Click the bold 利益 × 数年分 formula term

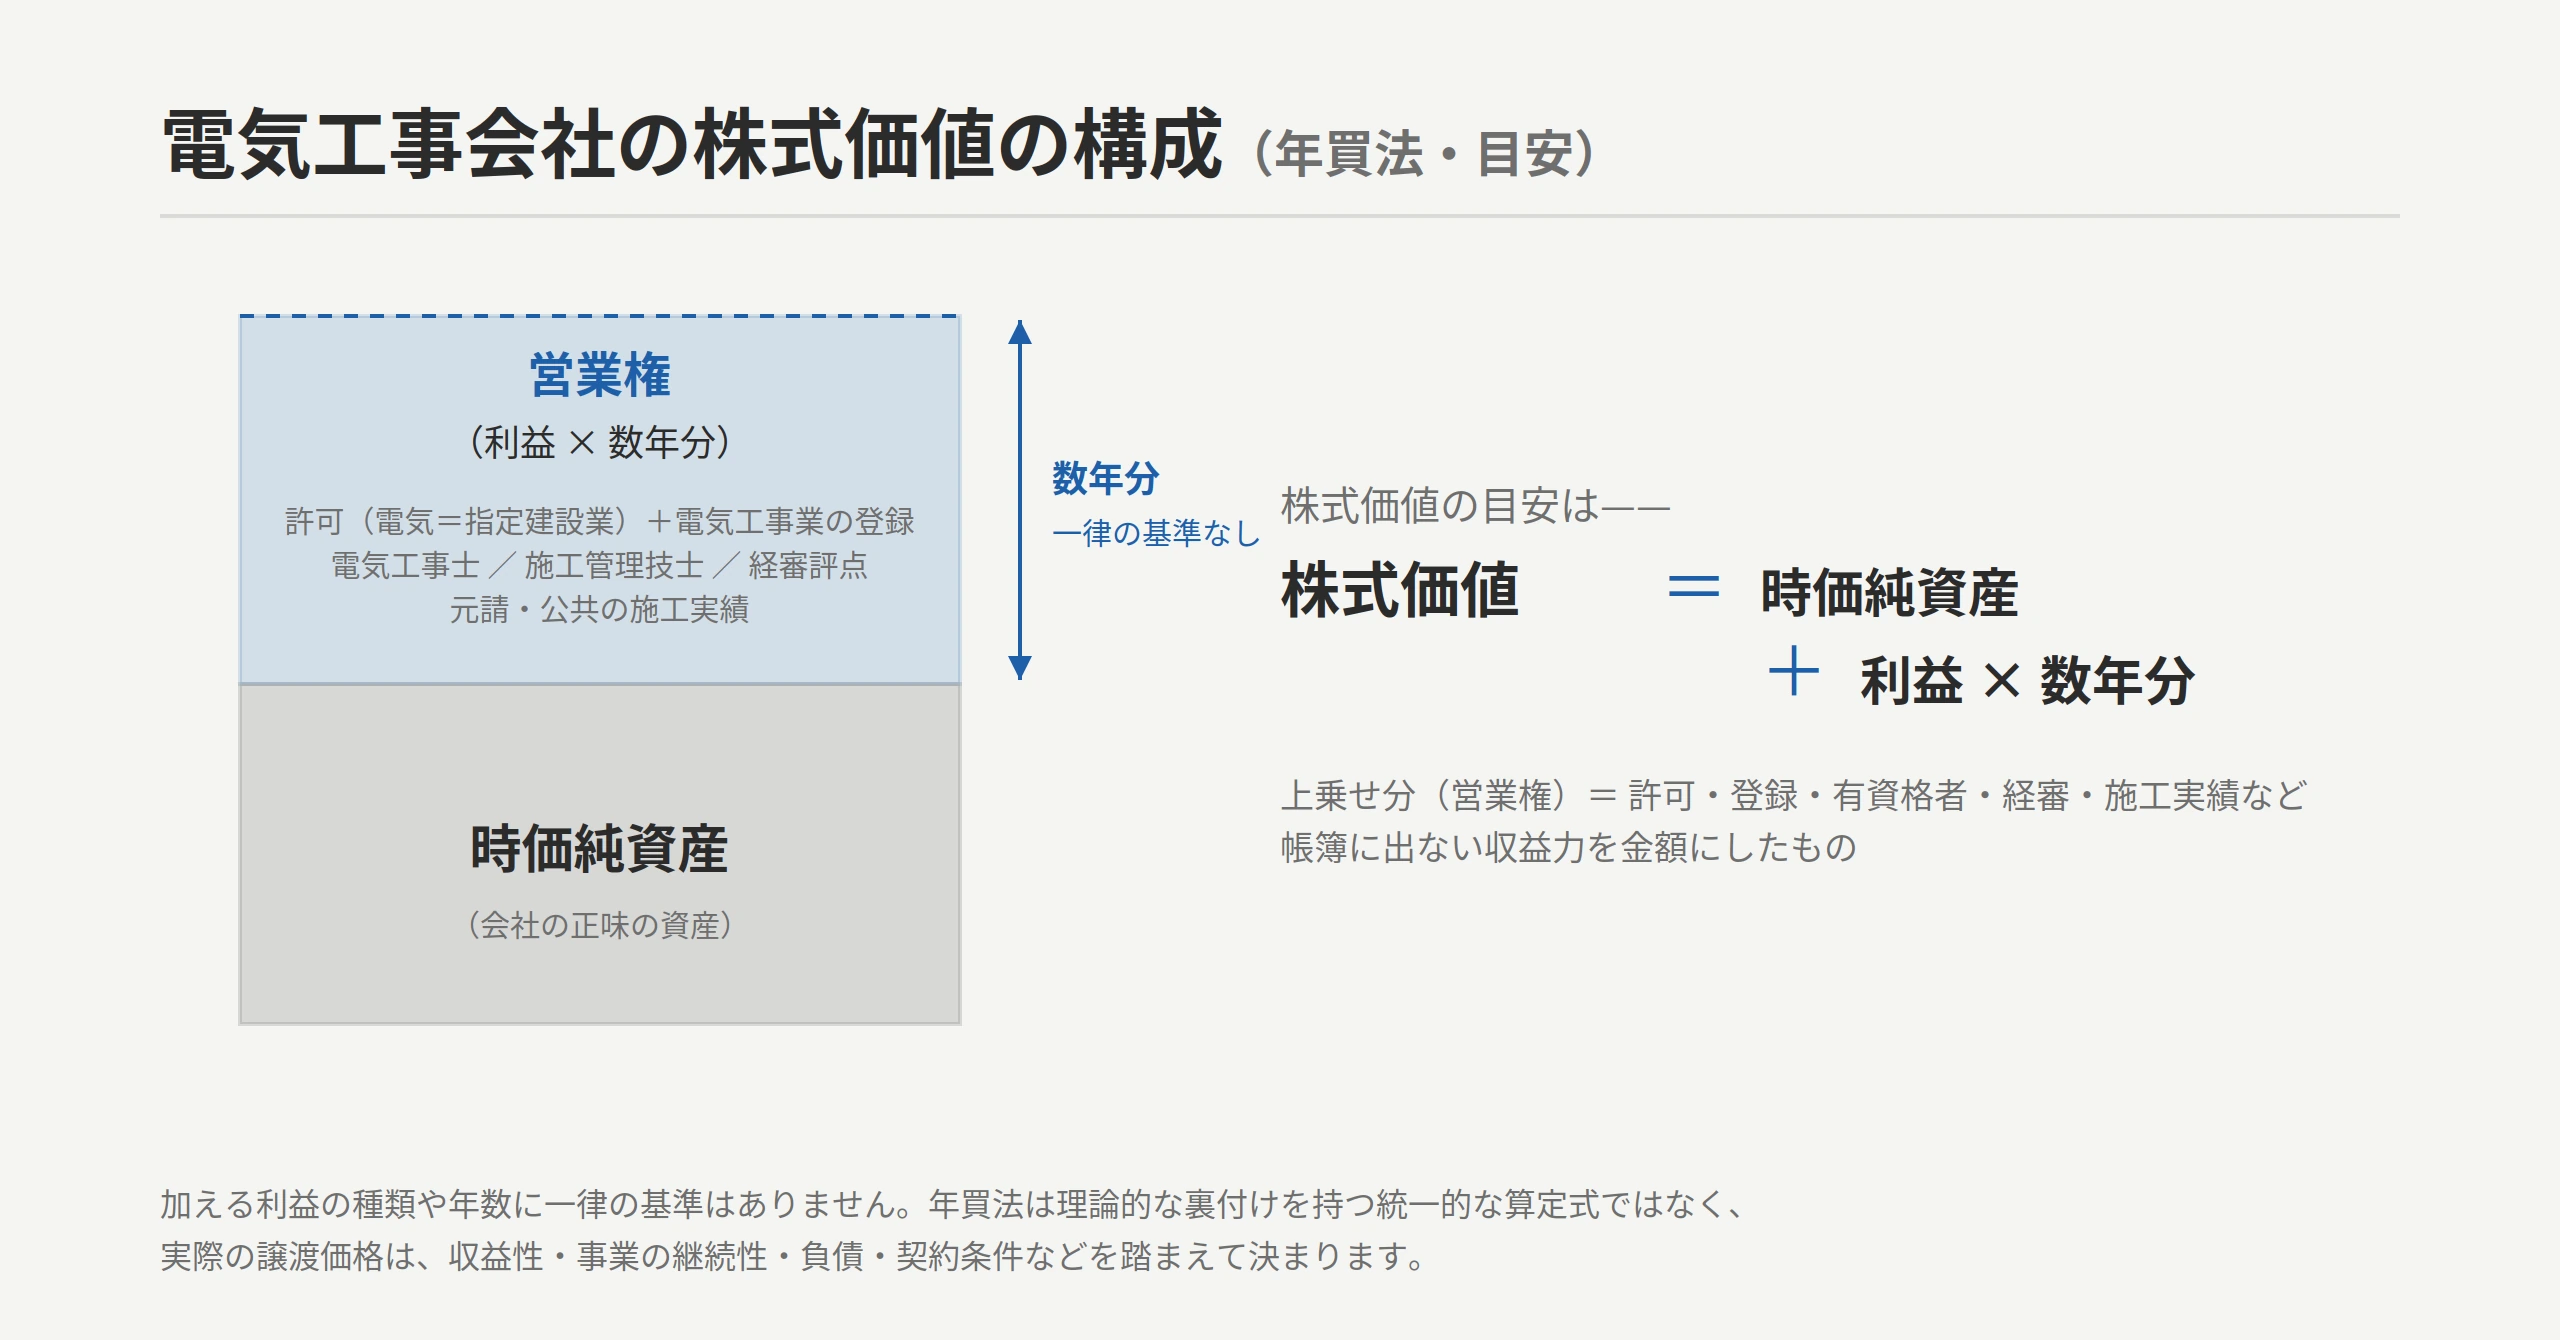pos(2028,681)
